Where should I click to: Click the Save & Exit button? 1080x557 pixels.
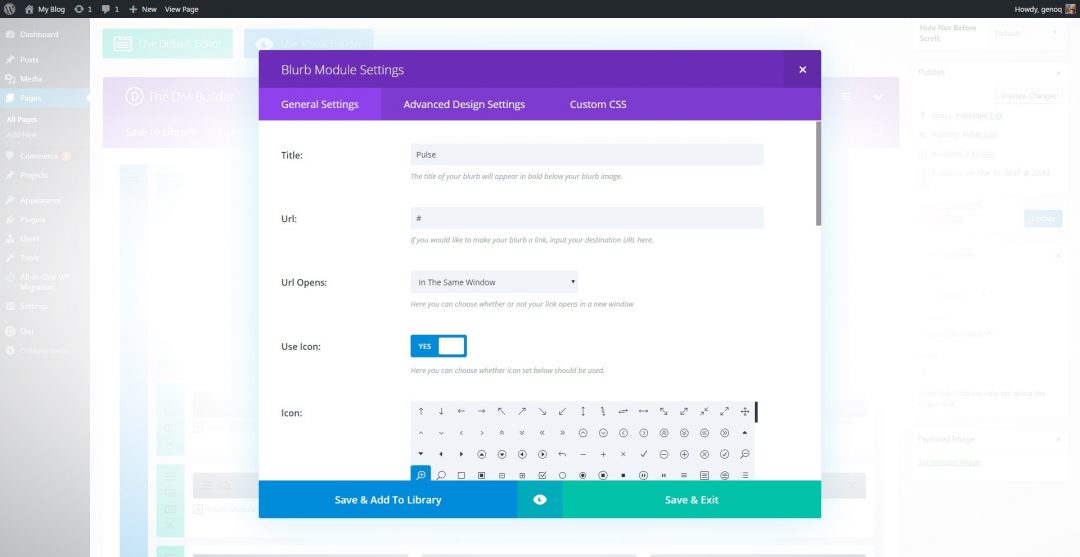[692, 500]
